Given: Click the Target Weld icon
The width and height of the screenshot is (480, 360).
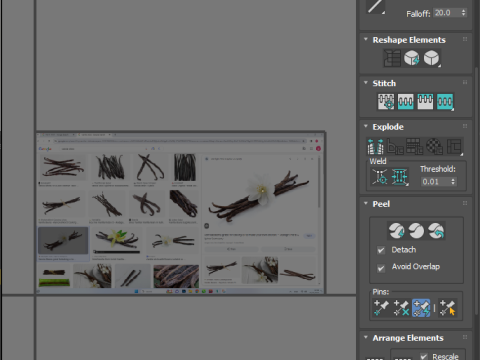Looking at the screenshot, I should click(x=380, y=177).
